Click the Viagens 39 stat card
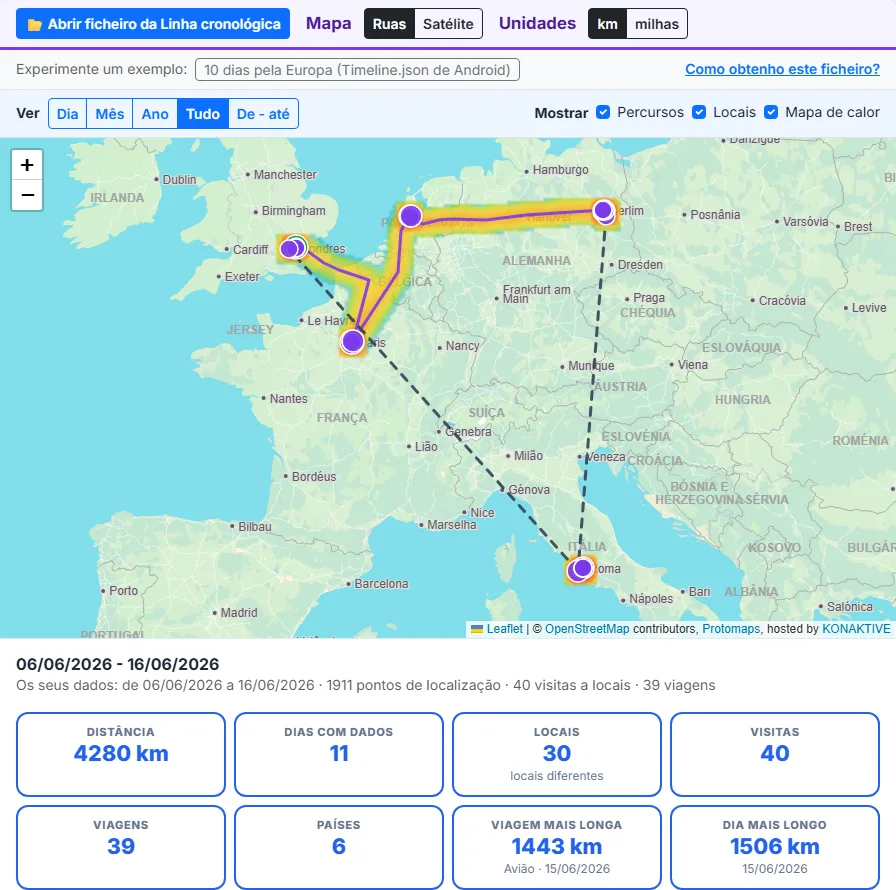The width and height of the screenshot is (896, 890). pyautogui.click(x=121, y=847)
